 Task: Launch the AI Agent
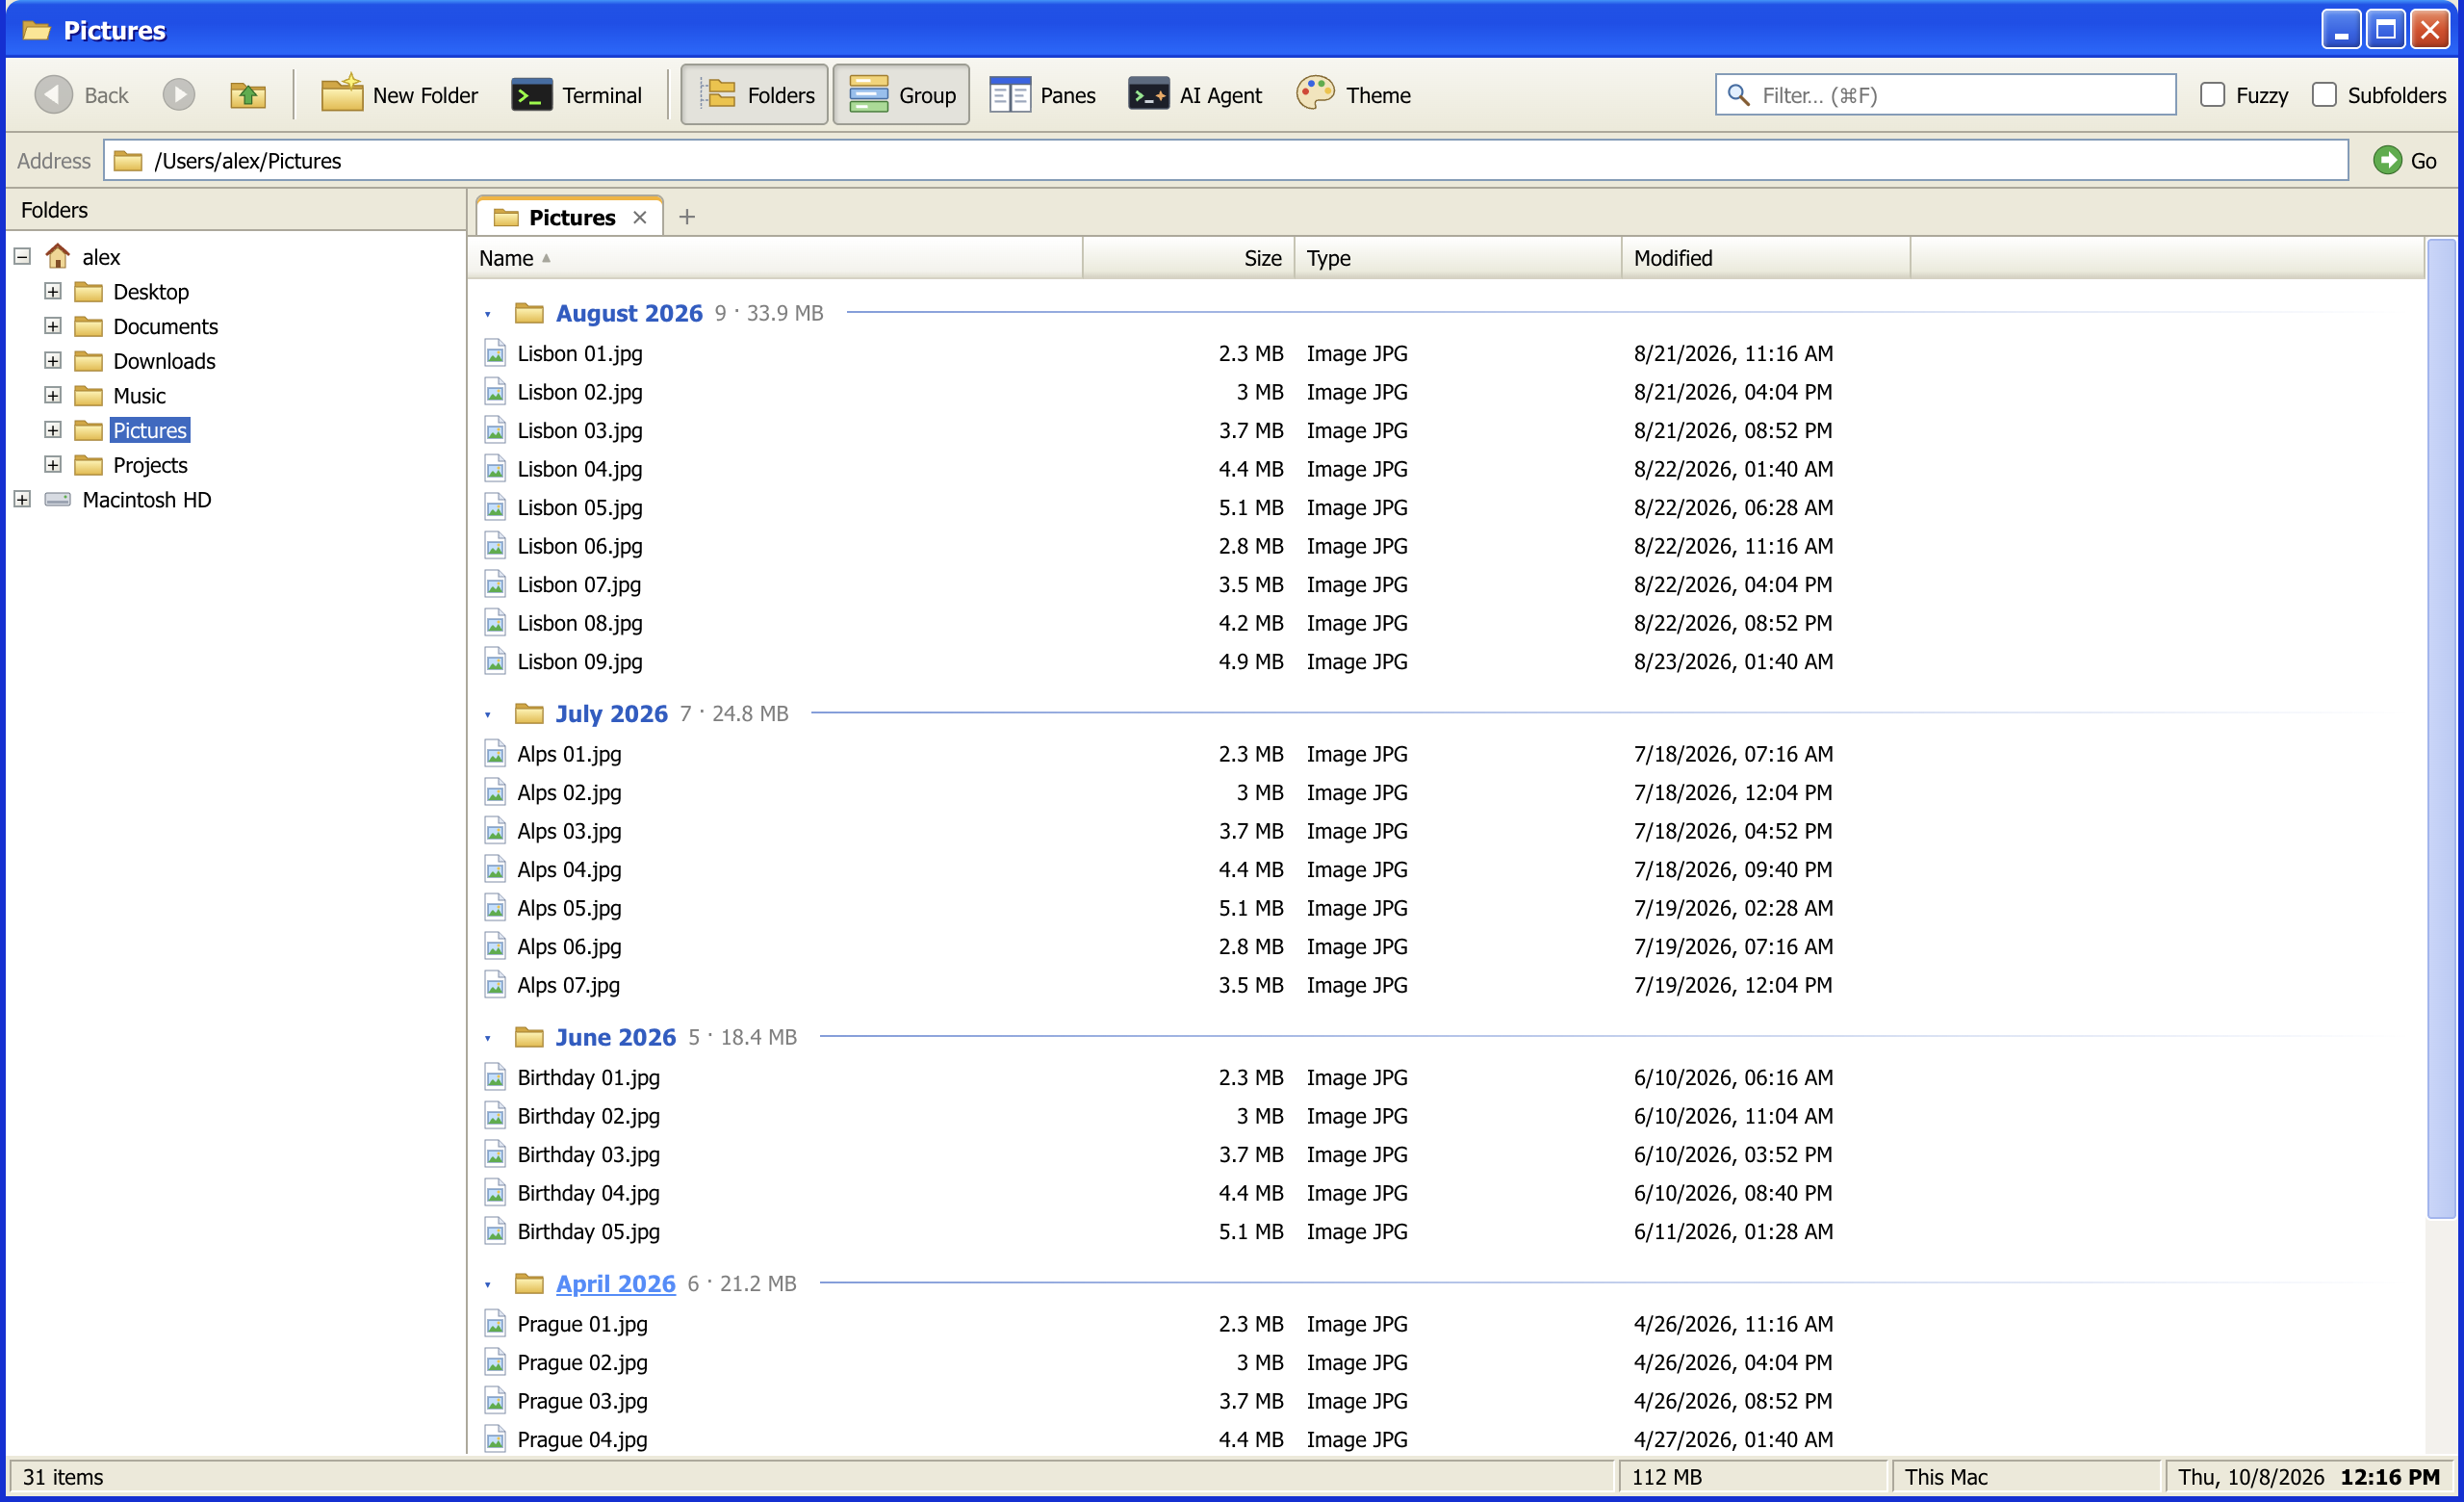(1195, 95)
